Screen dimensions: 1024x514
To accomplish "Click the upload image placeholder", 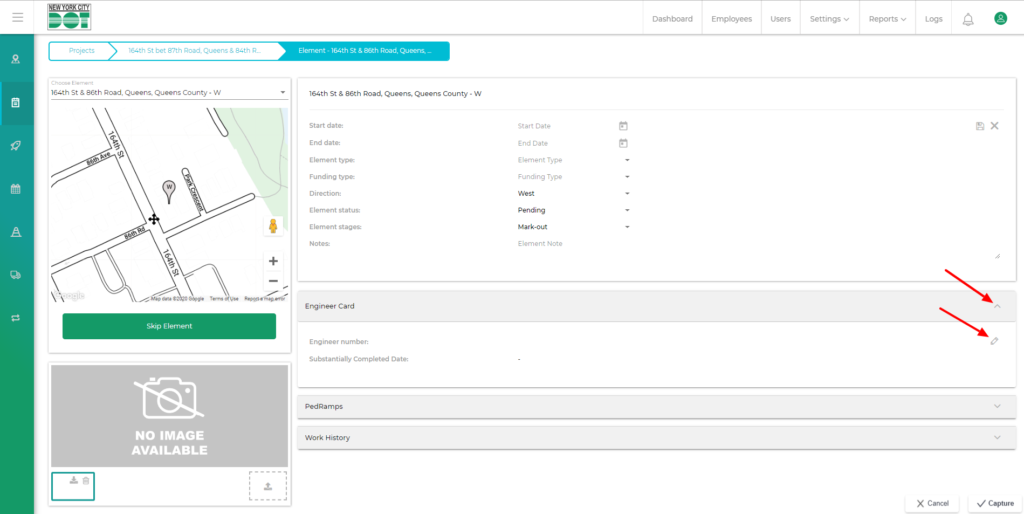I will 267,486.
